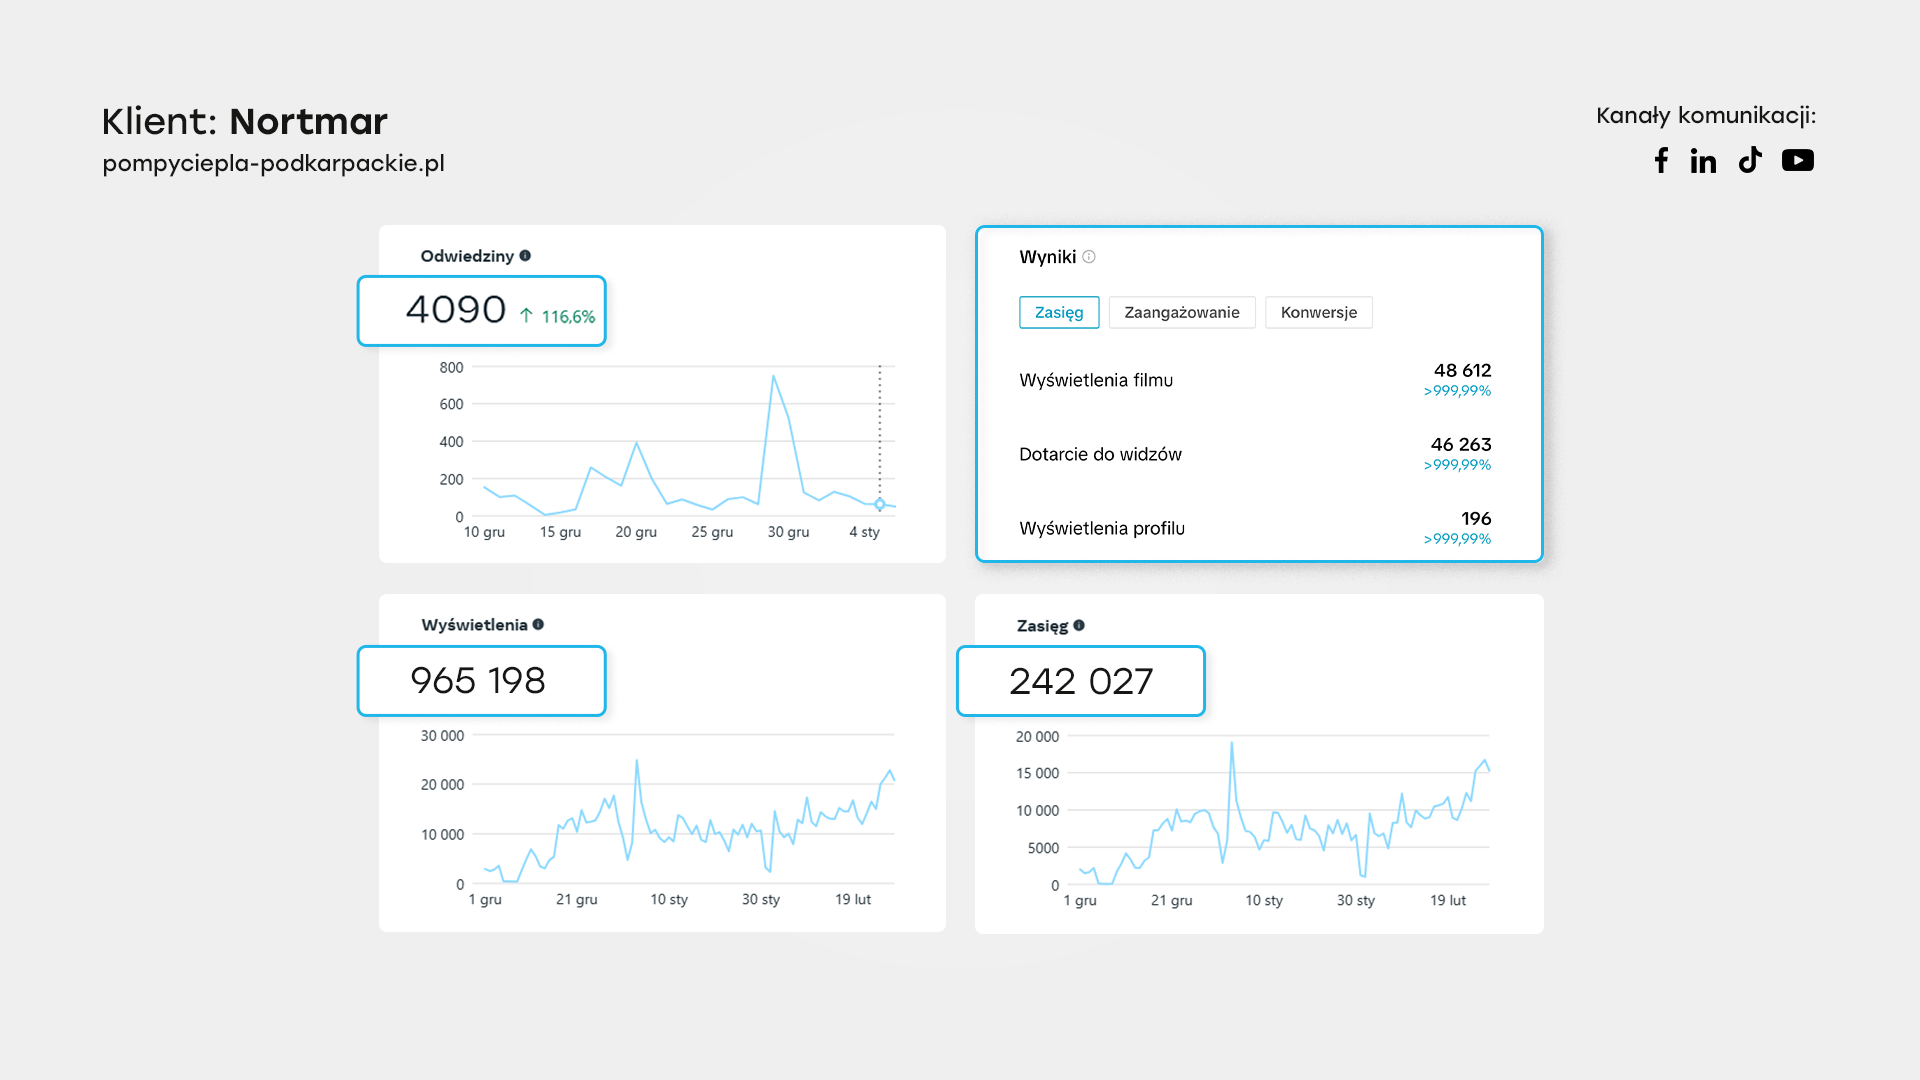Select the 4090 visits value box
Screen dimensions: 1920x1080
coord(482,311)
